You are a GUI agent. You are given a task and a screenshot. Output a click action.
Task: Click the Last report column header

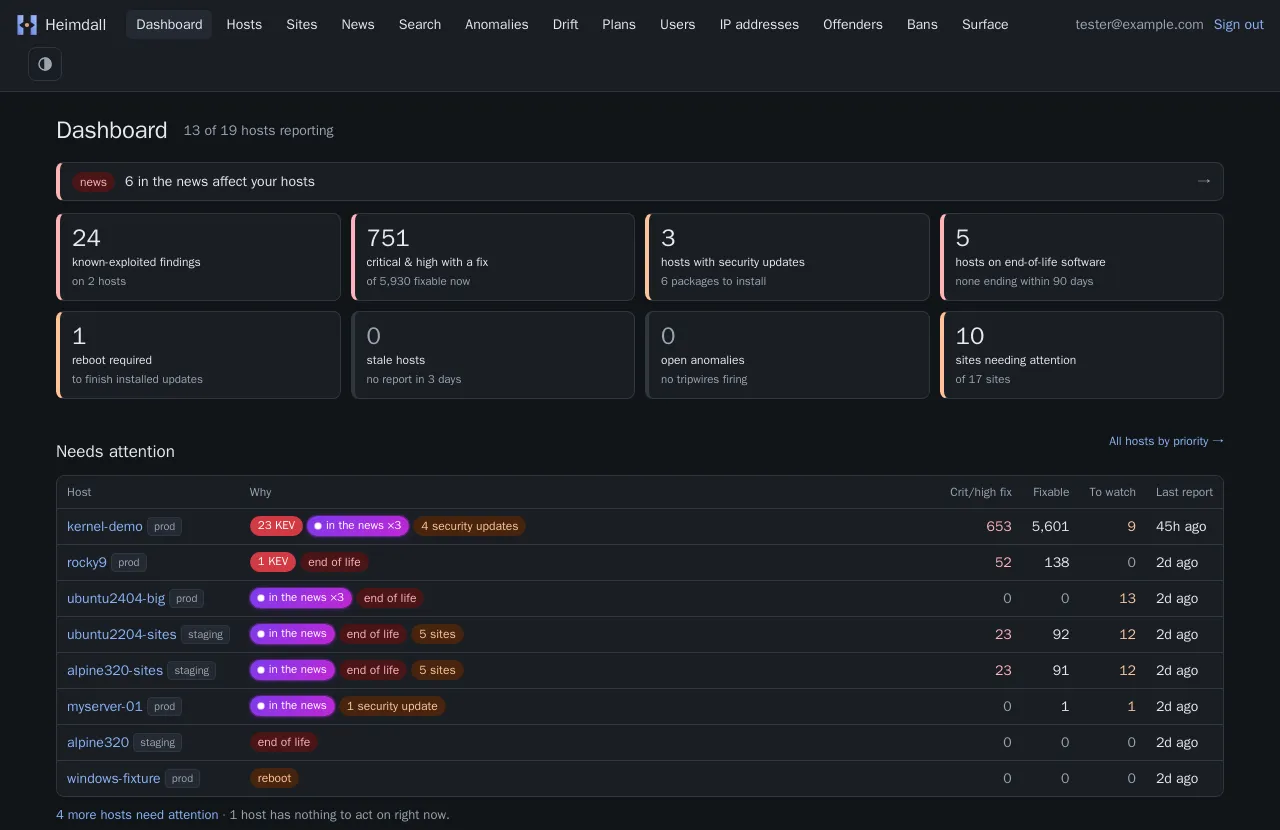point(1184,492)
